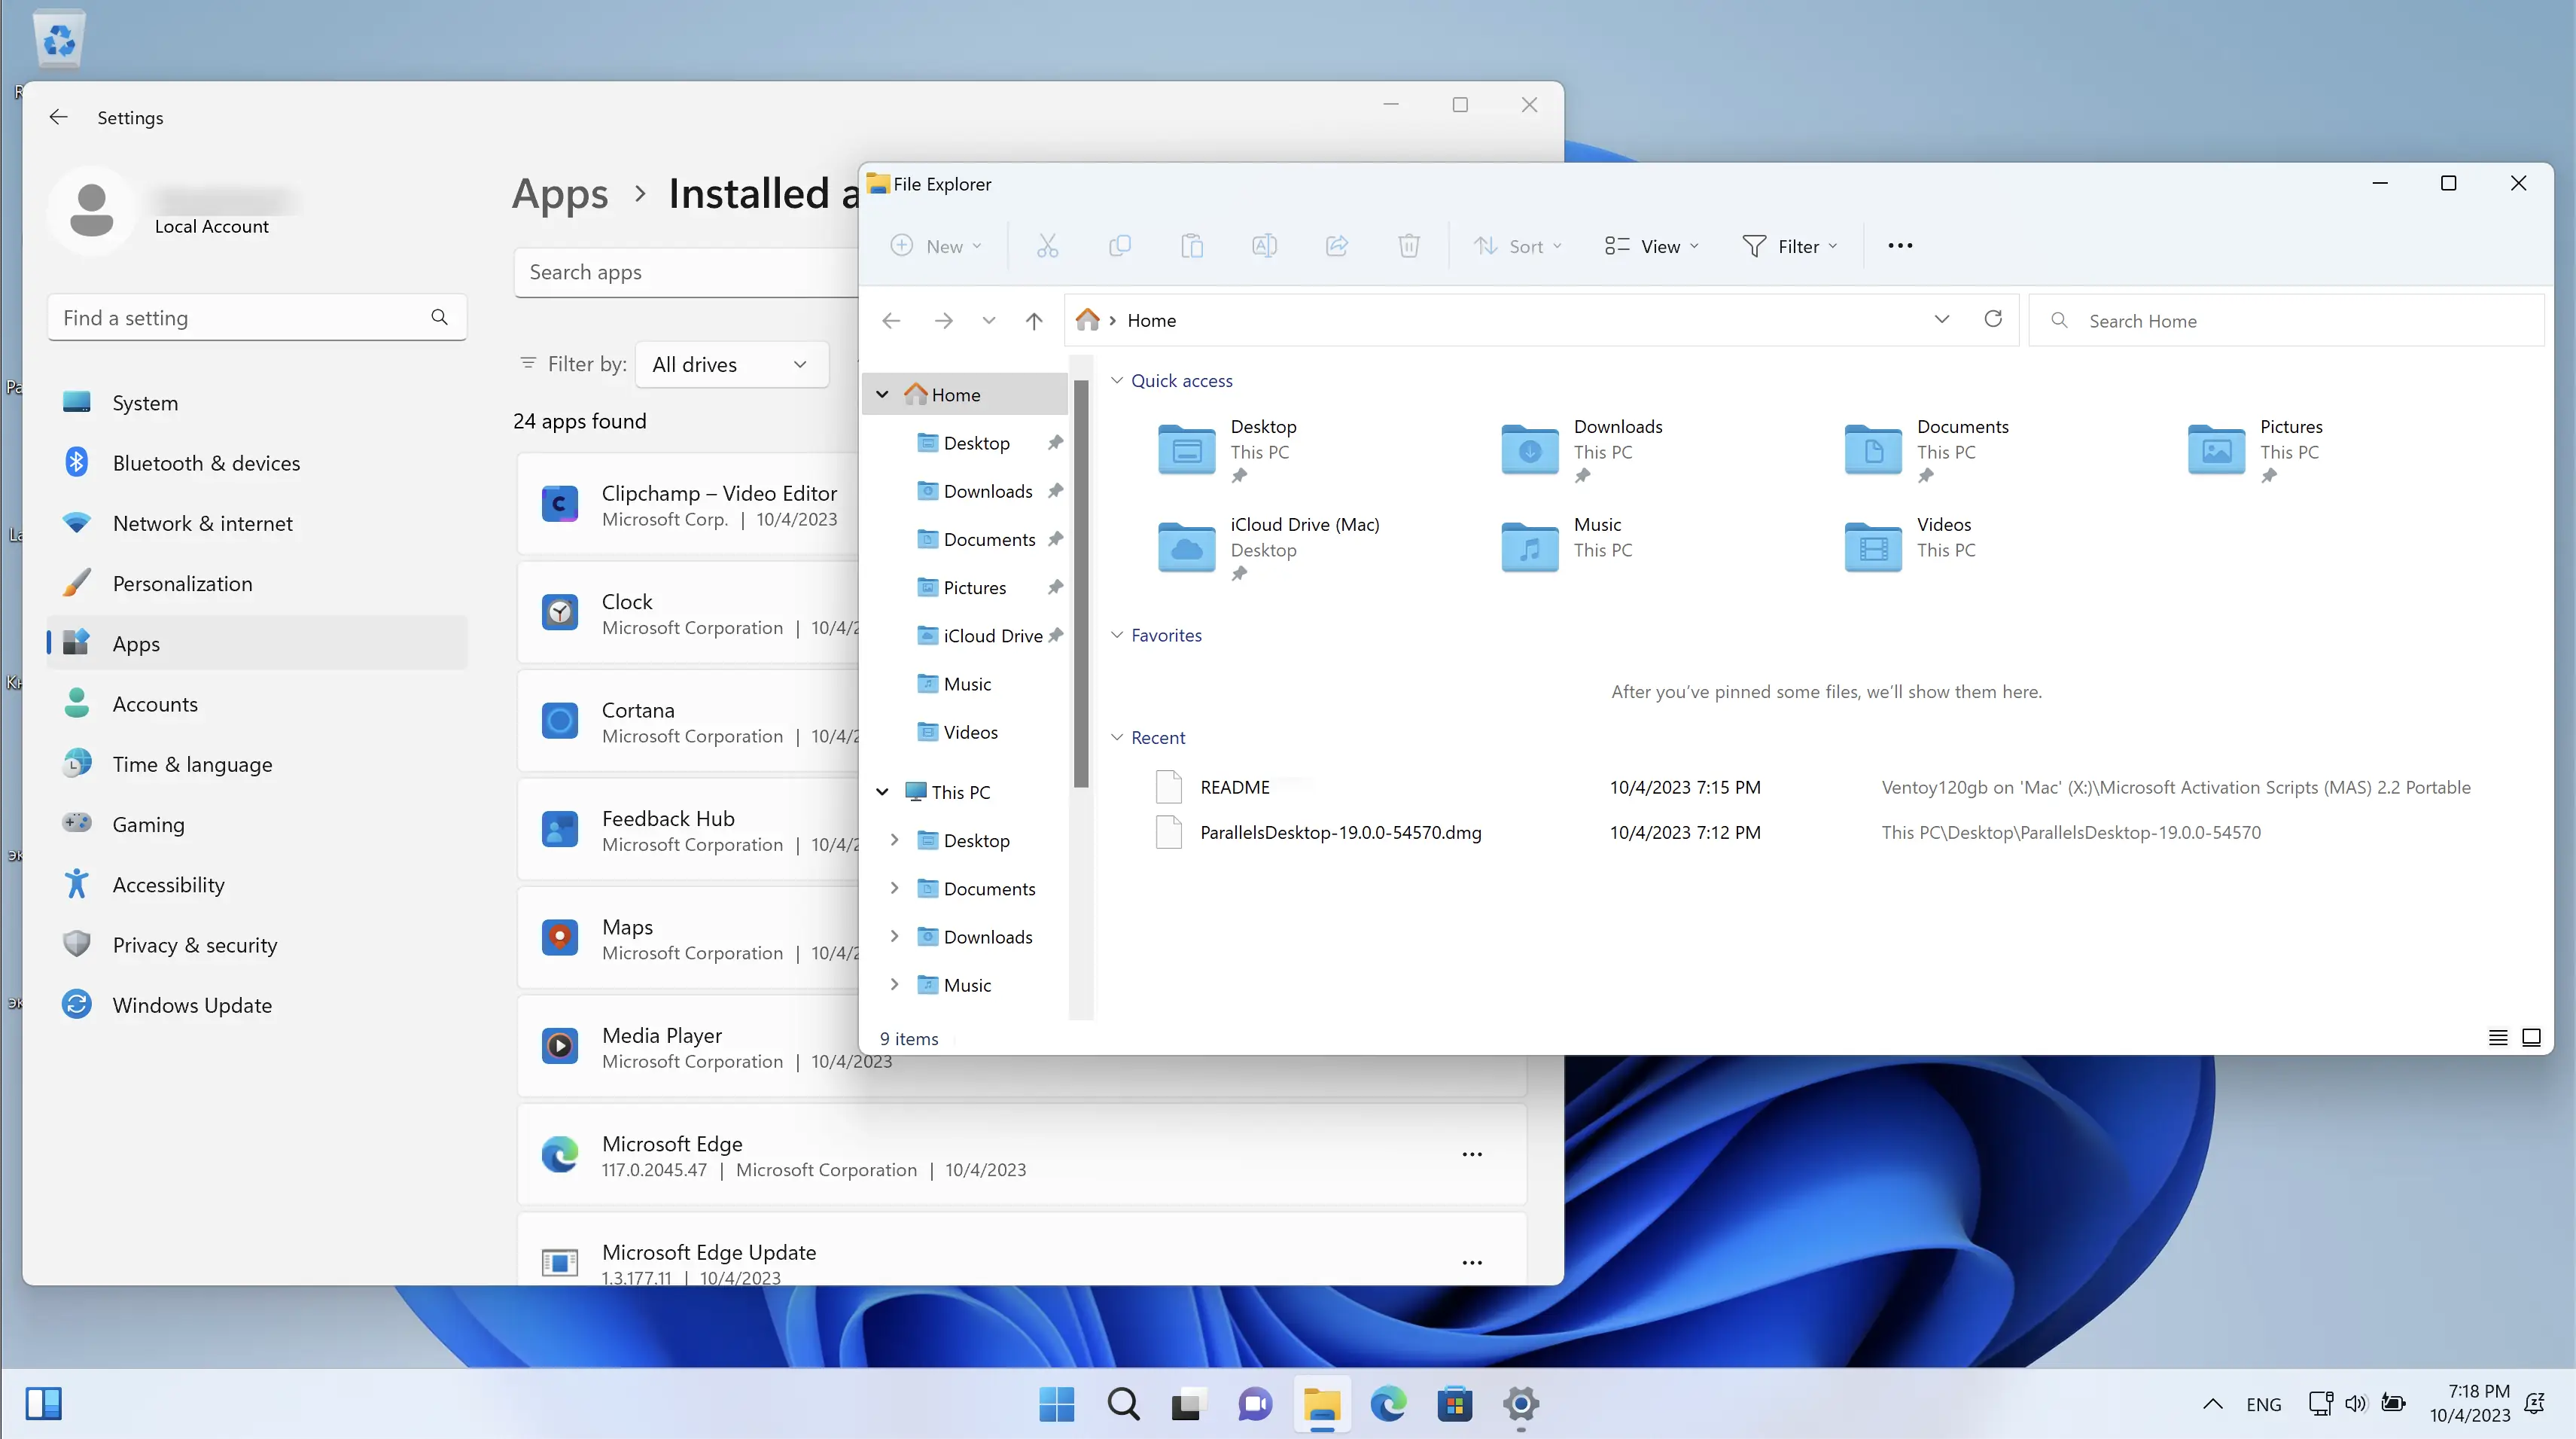This screenshot has height=1439, width=2576.
Task: Open the Sort dropdown menu
Action: pos(1517,246)
